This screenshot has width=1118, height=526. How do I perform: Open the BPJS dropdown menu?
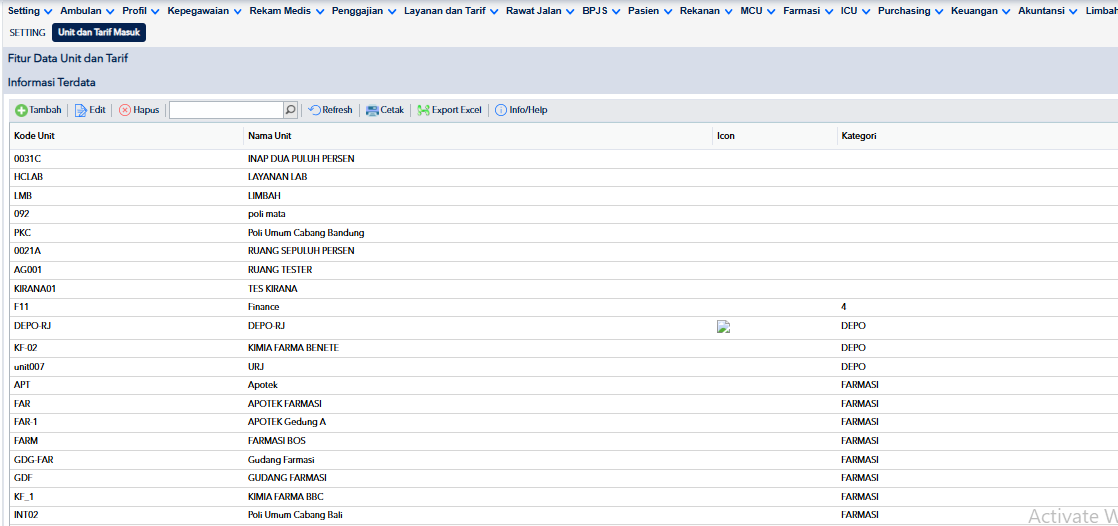(601, 11)
